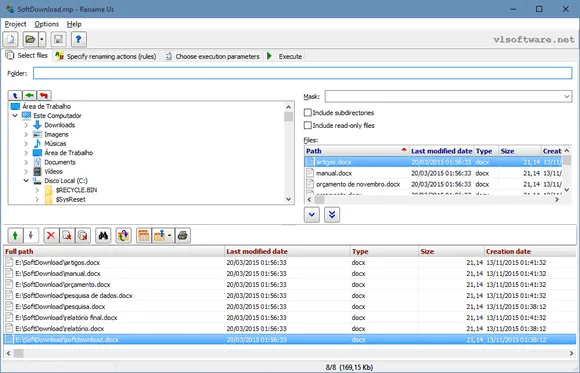Click the grey move-down arrow icon
580x373 pixels.
click(x=31, y=235)
